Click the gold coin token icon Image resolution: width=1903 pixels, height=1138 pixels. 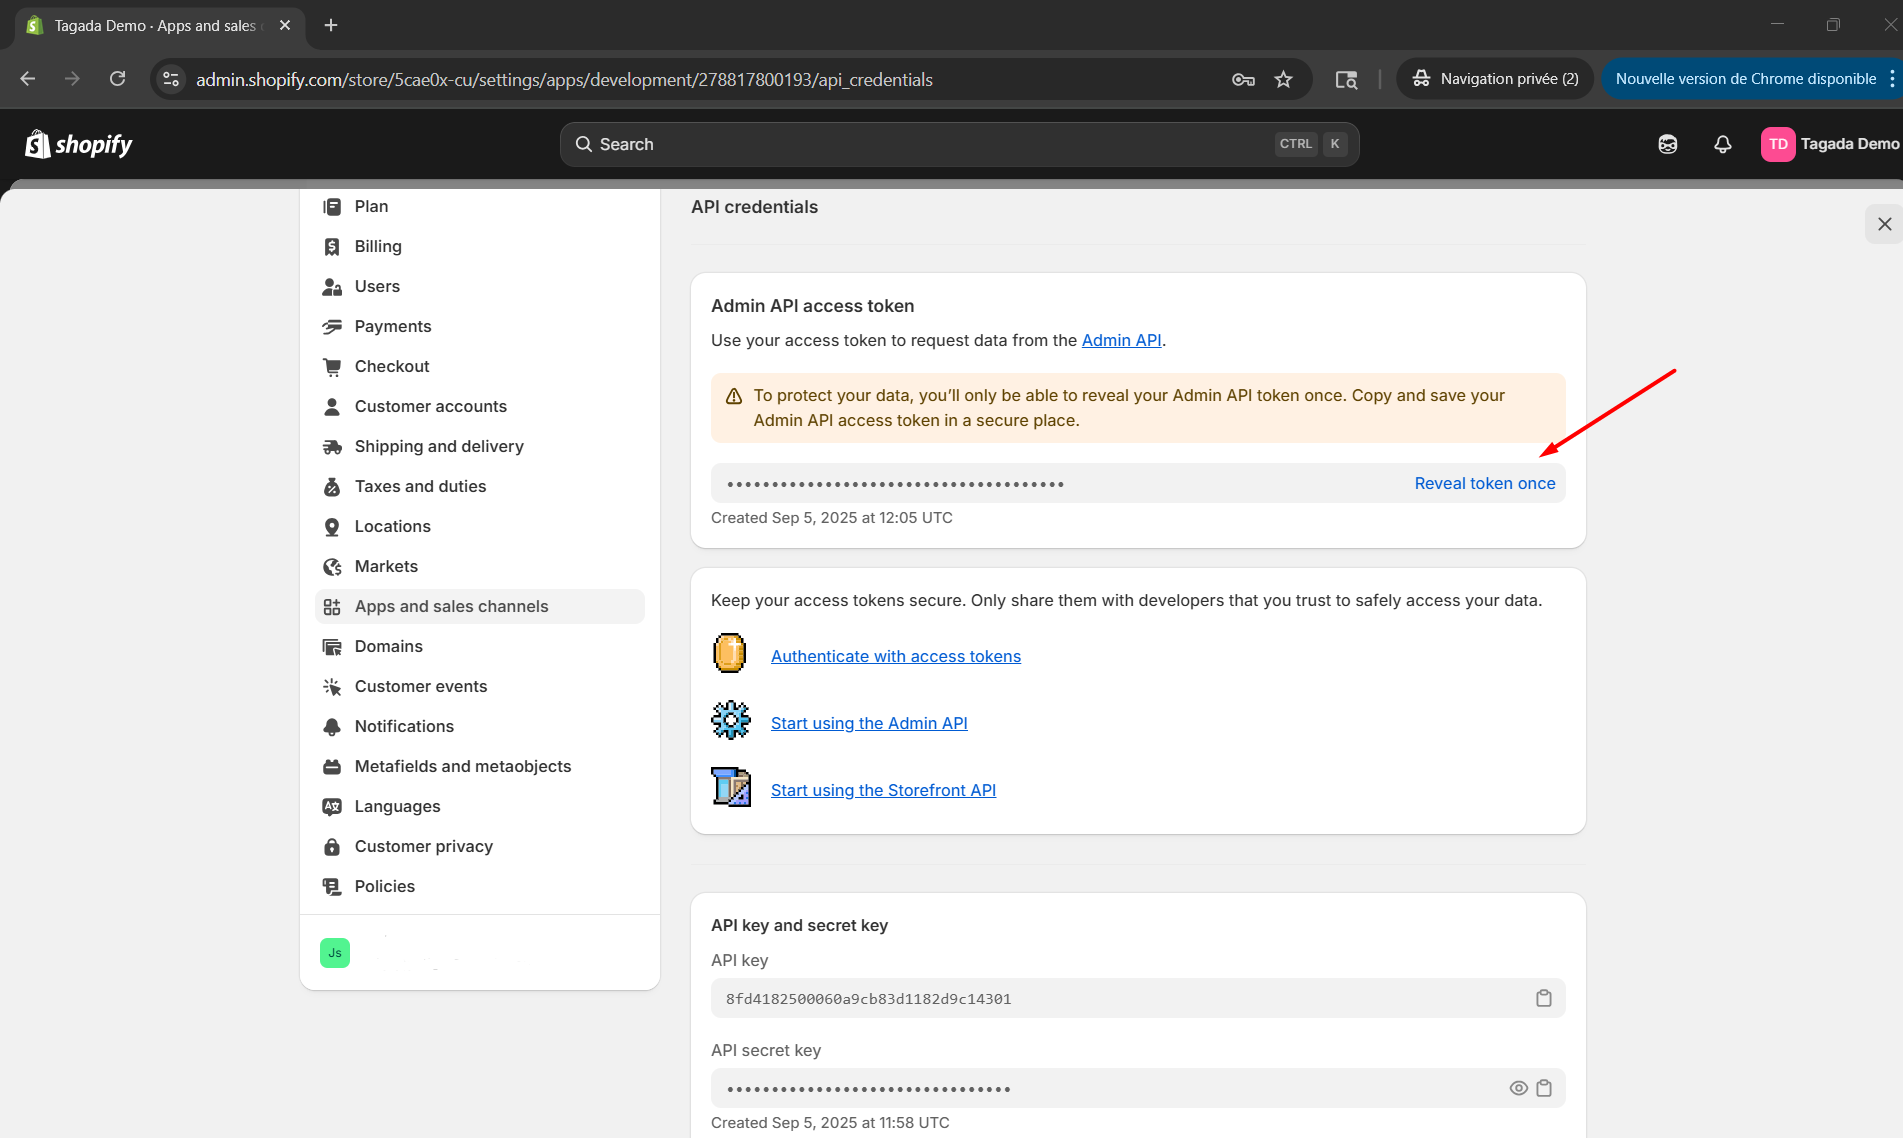coord(730,653)
